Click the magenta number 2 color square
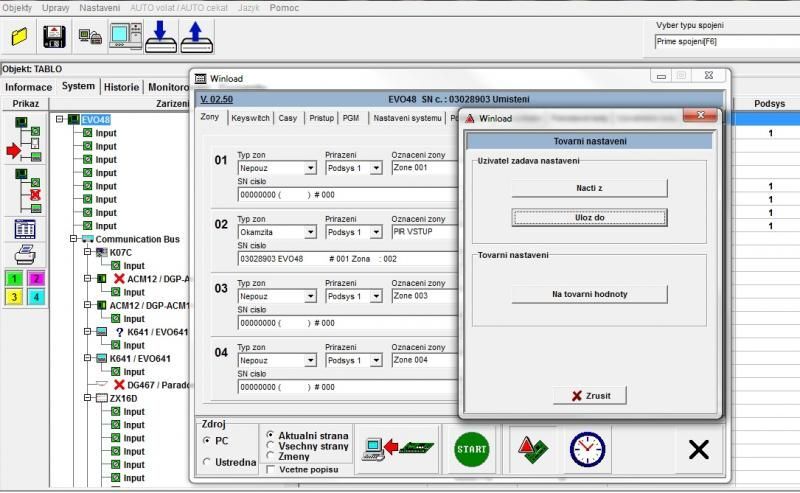This screenshot has height=493, width=800. pyautogui.click(x=37, y=278)
